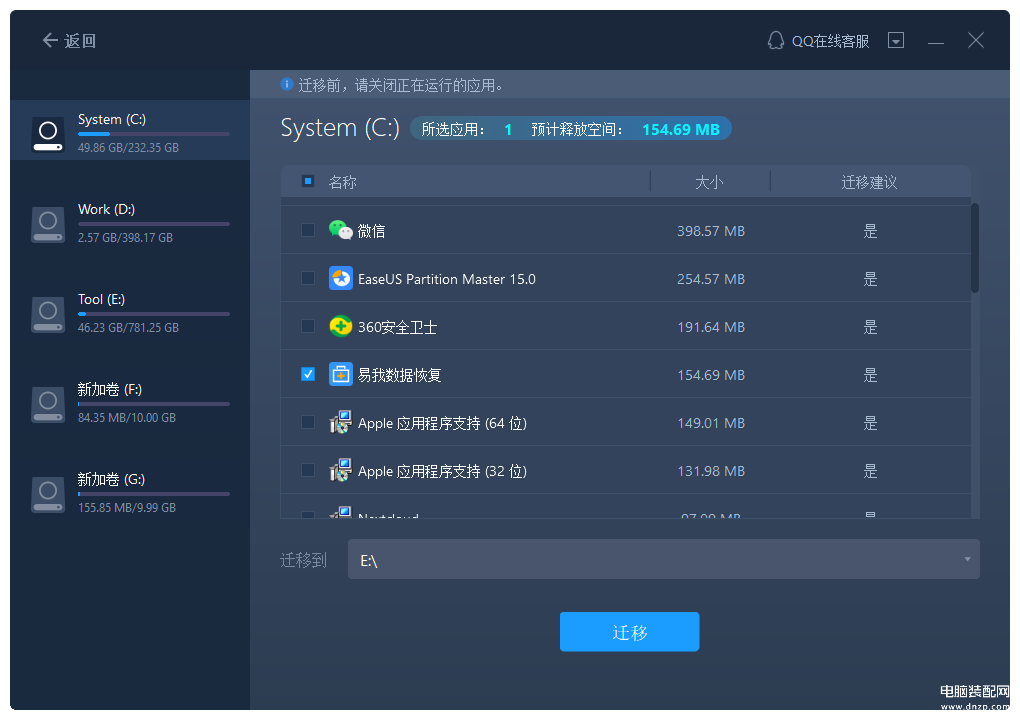Click the System (C:) heading title
Image resolution: width=1020 pixels, height=720 pixels.
[x=340, y=128]
